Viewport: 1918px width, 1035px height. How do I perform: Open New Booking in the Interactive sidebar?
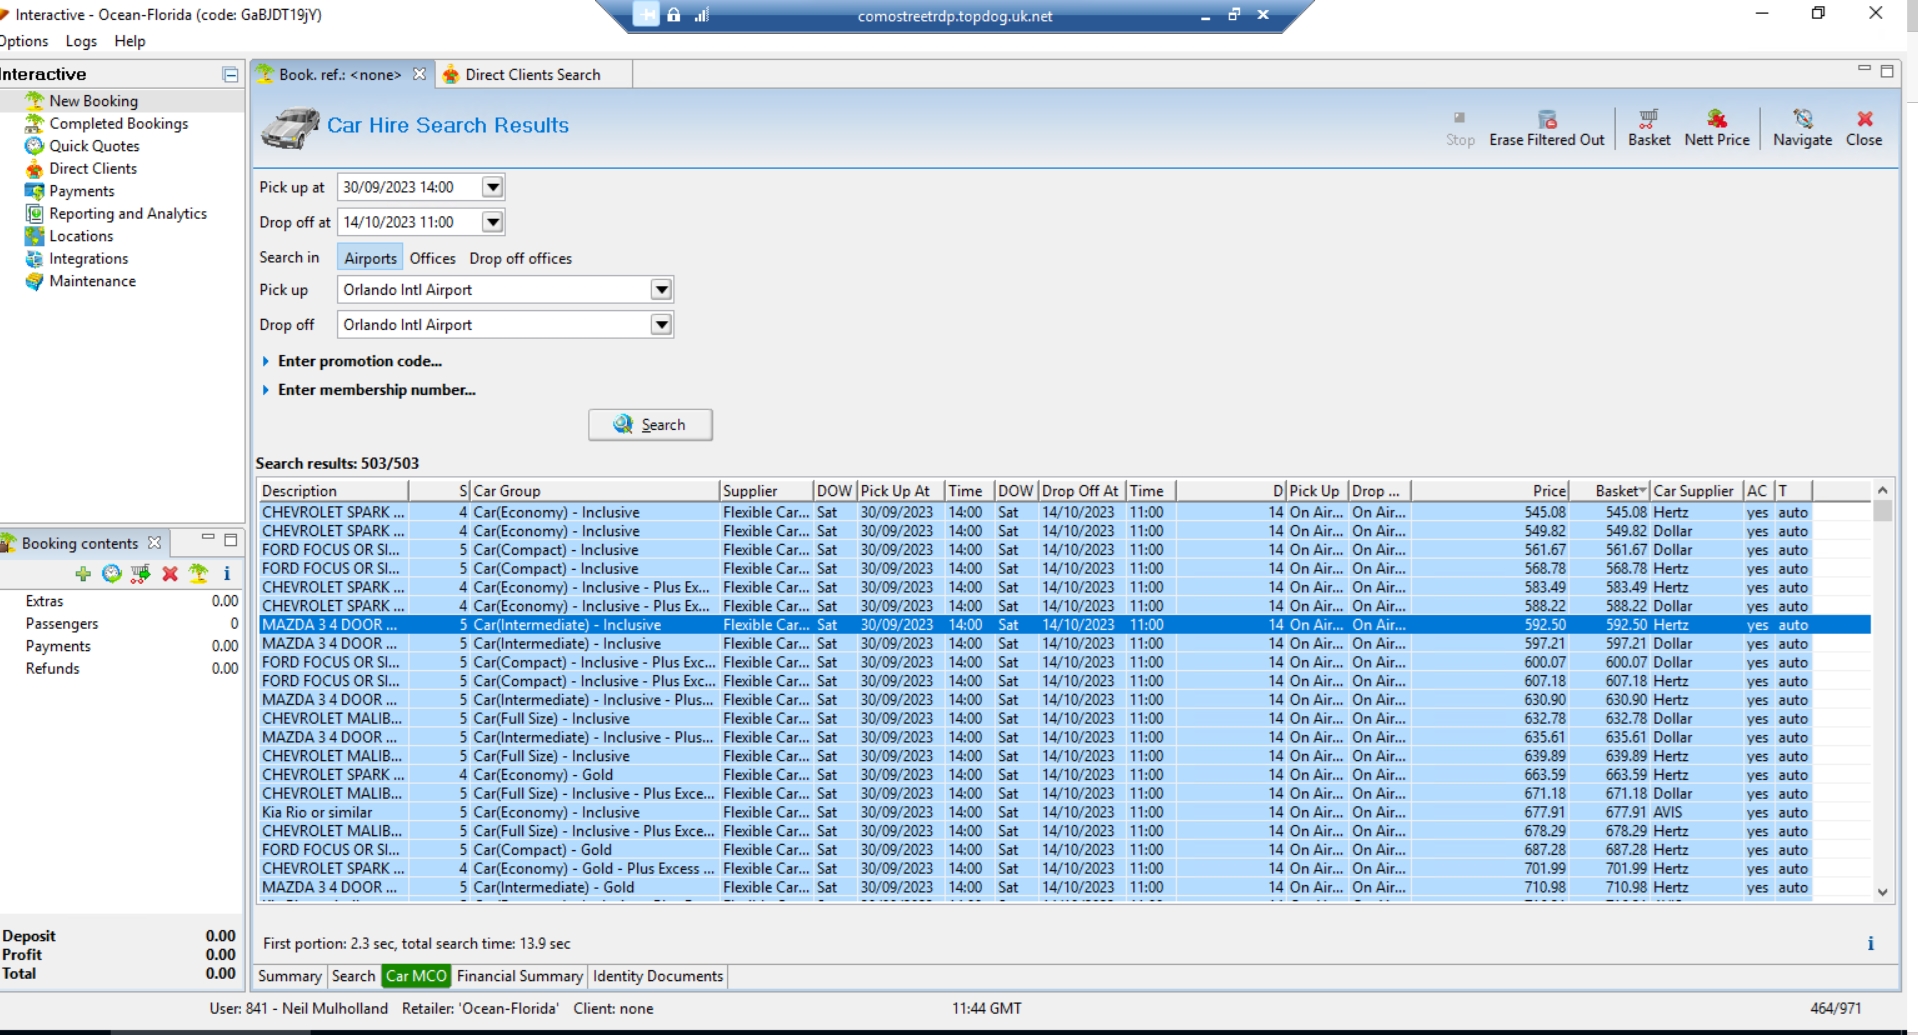point(93,101)
